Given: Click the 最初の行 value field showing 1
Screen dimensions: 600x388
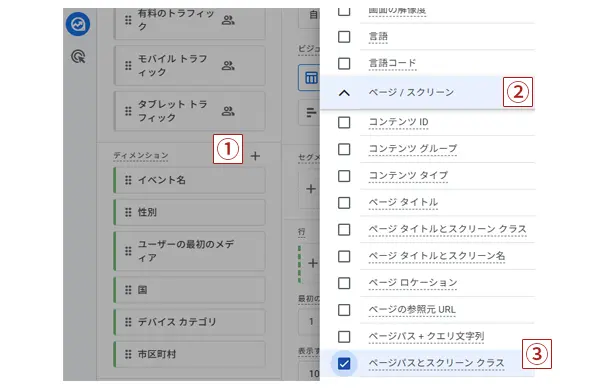Looking at the screenshot, I should [x=309, y=322].
